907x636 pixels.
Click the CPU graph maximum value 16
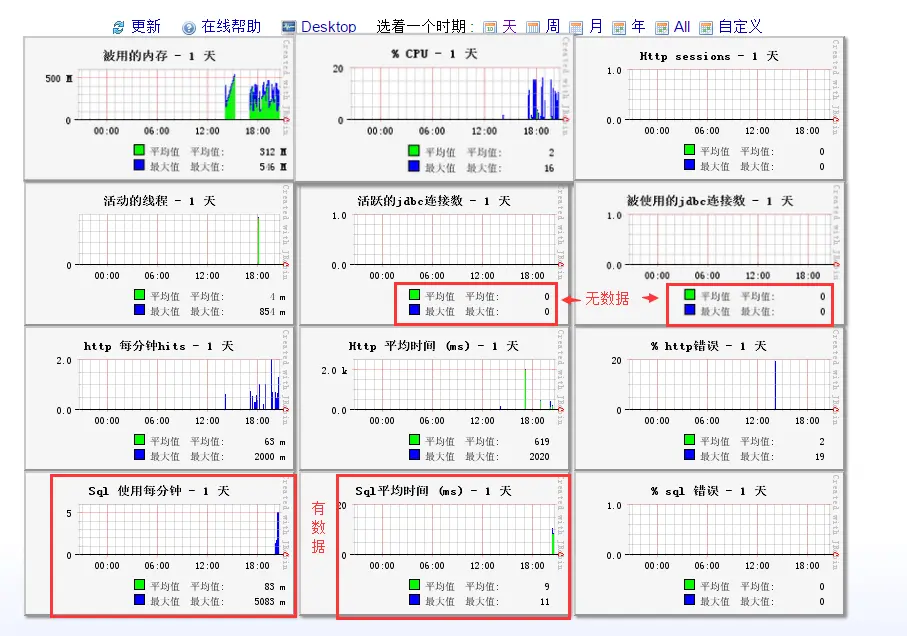(549, 168)
